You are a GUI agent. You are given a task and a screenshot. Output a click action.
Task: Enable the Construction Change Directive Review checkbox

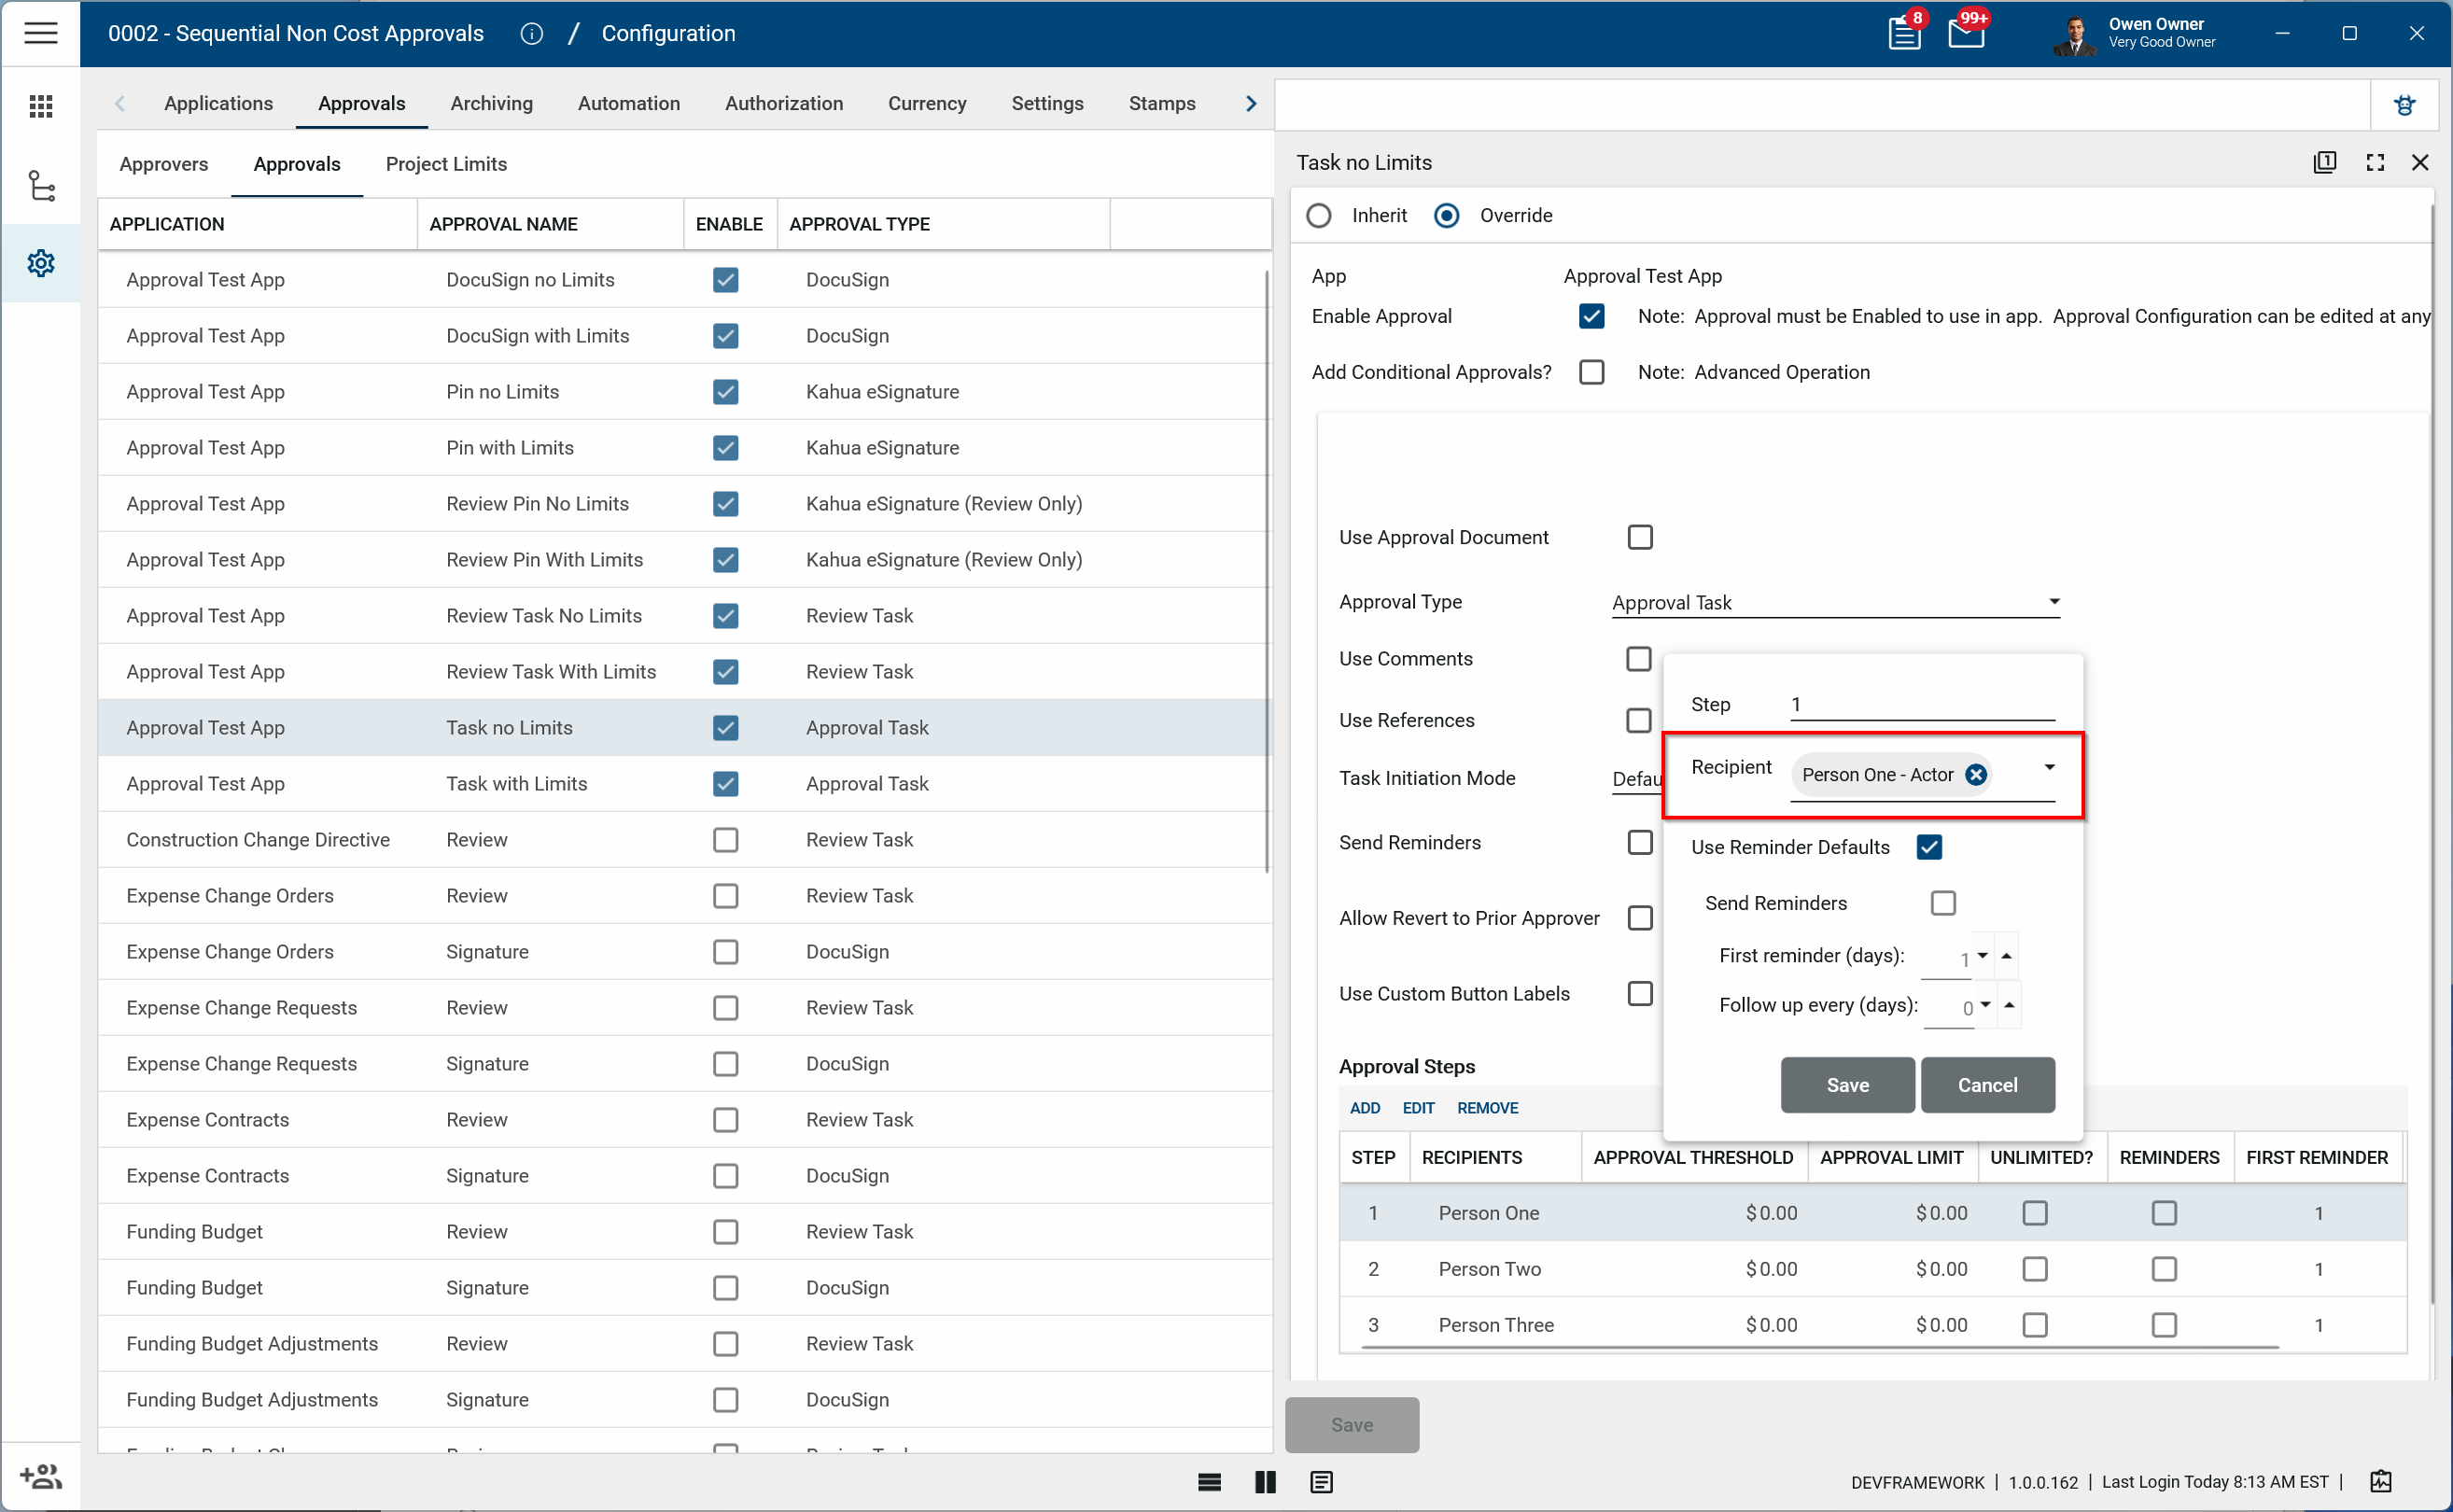pos(725,840)
